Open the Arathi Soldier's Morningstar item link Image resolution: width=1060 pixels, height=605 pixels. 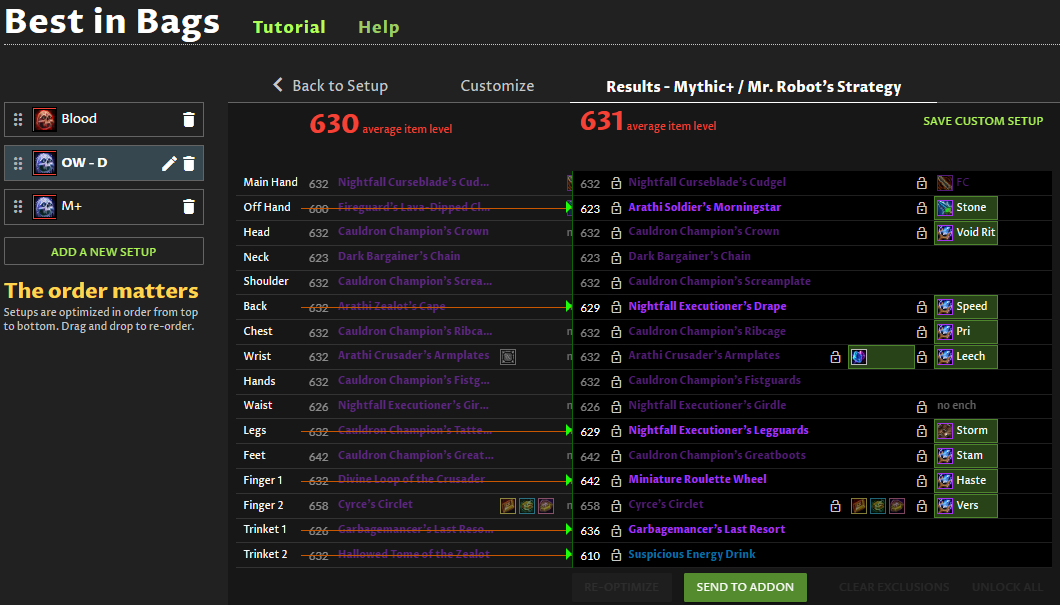pyautogui.click(x=704, y=208)
